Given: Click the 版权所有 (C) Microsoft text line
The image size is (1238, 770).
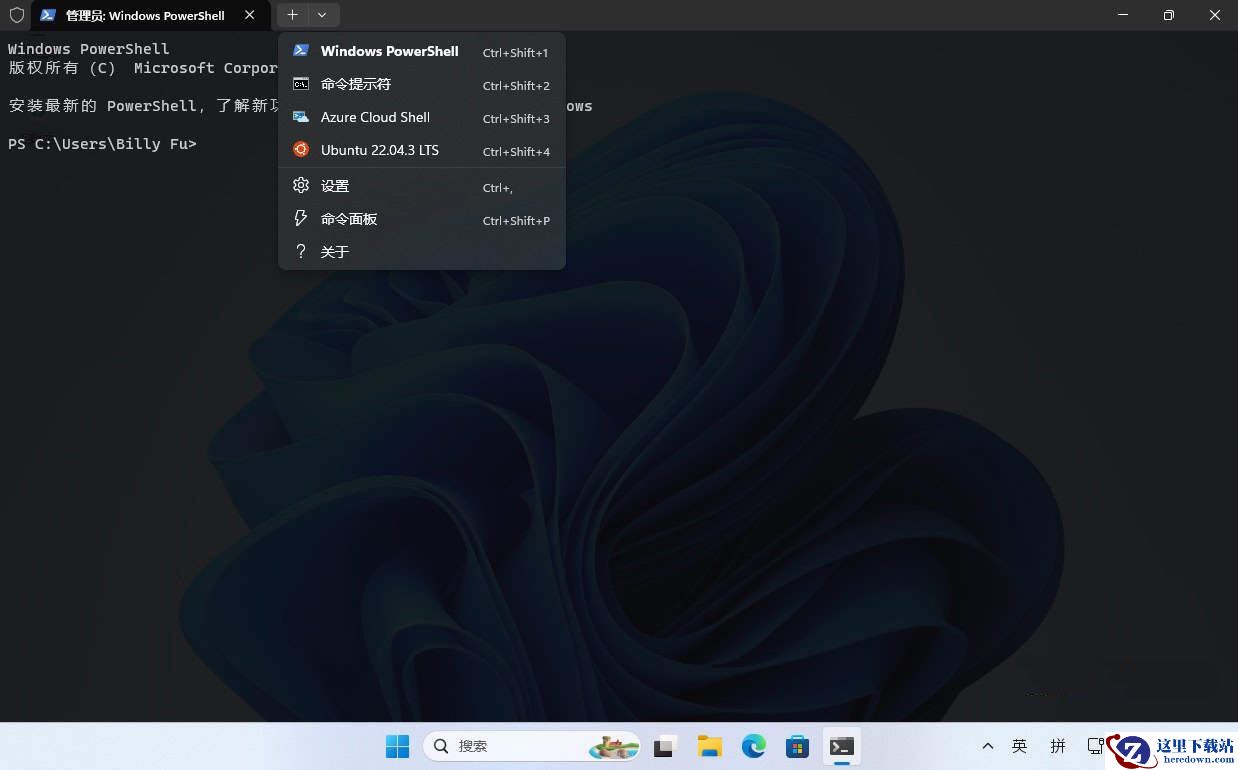Looking at the screenshot, I should click(143, 68).
